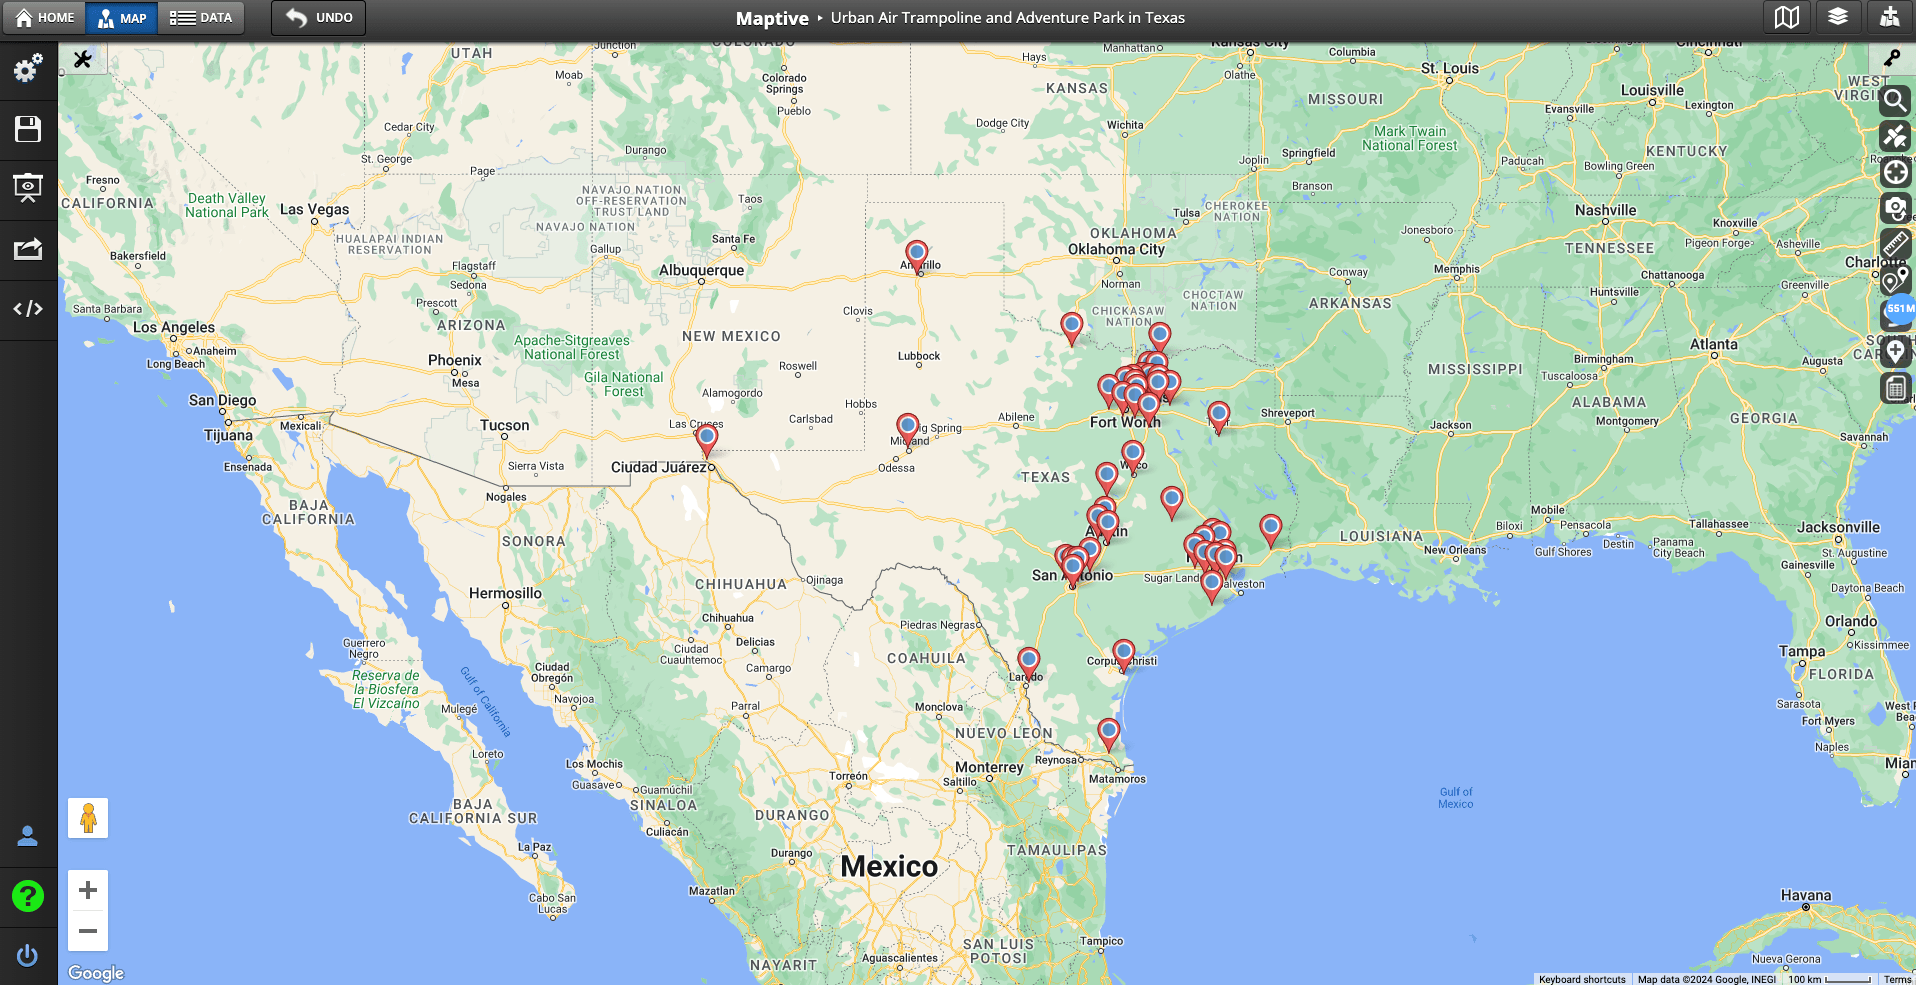Click the share map arrow icon
The image size is (1916, 985).
pyautogui.click(x=28, y=249)
